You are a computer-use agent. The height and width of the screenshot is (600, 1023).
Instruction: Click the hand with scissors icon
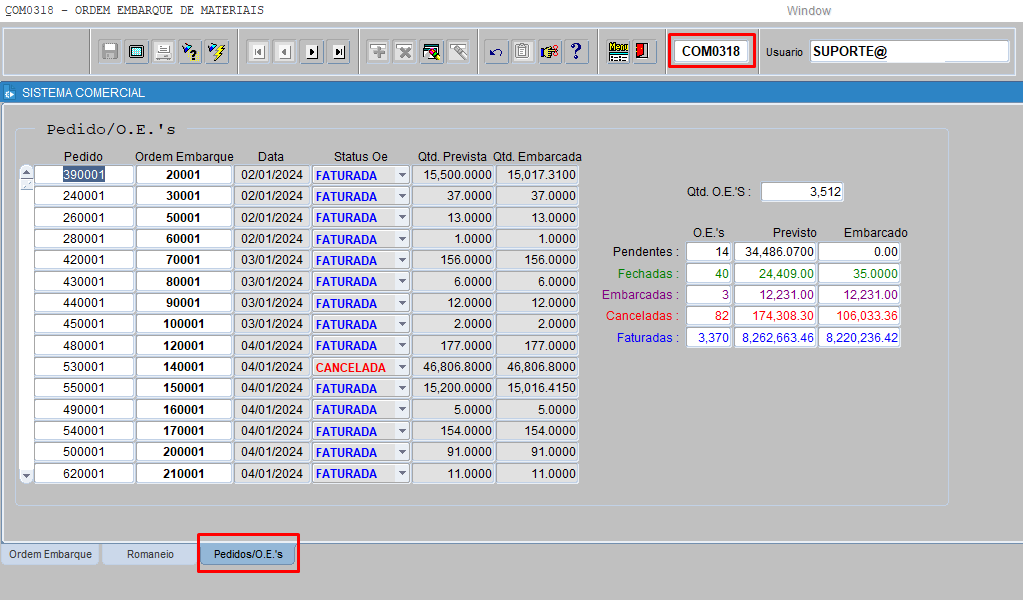pyautogui.click(x=549, y=52)
